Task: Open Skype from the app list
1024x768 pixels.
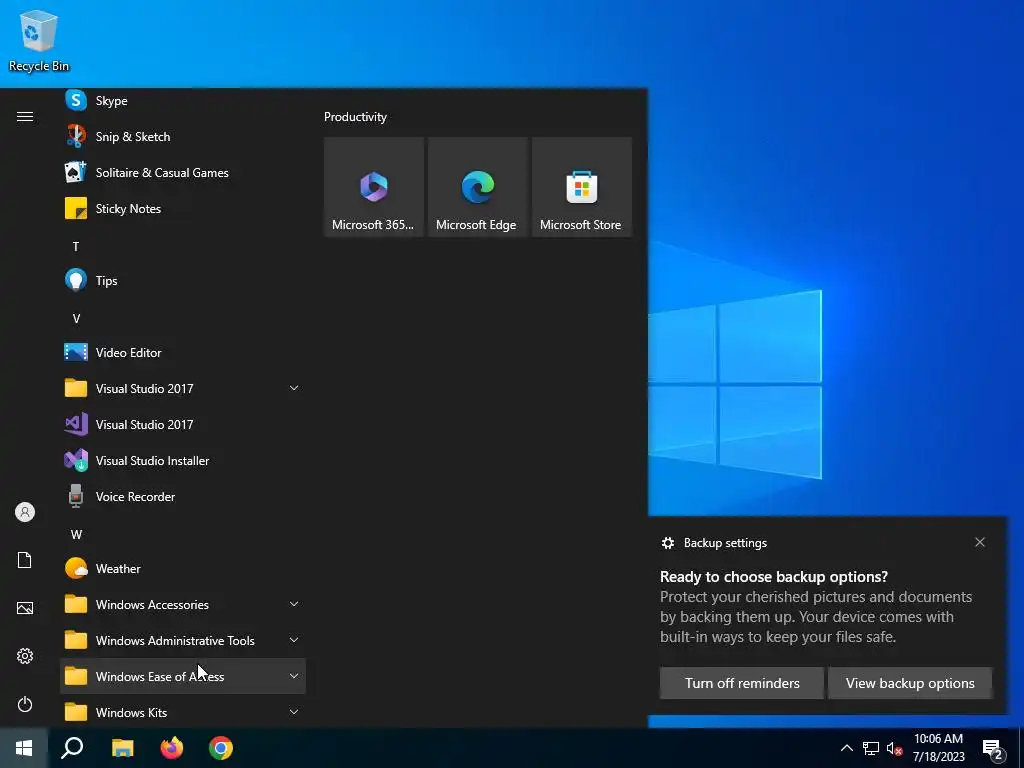Action: coord(183,101)
